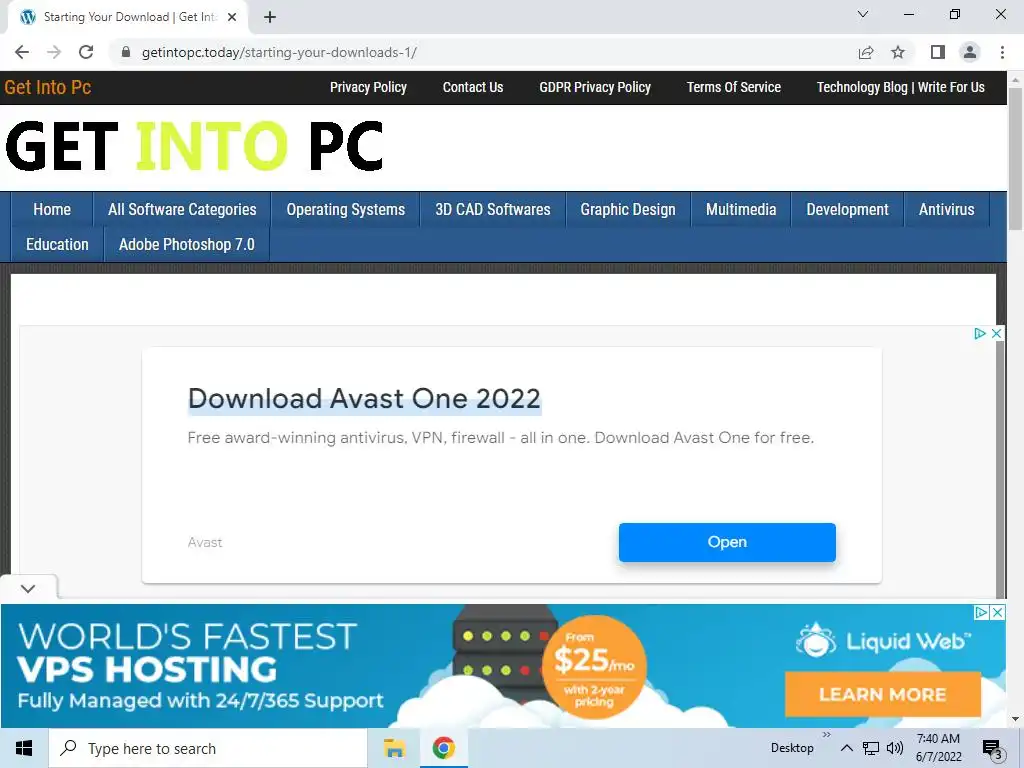Click Download Avast One 2022 headline
This screenshot has height=768, width=1024.
click(364, 398)
